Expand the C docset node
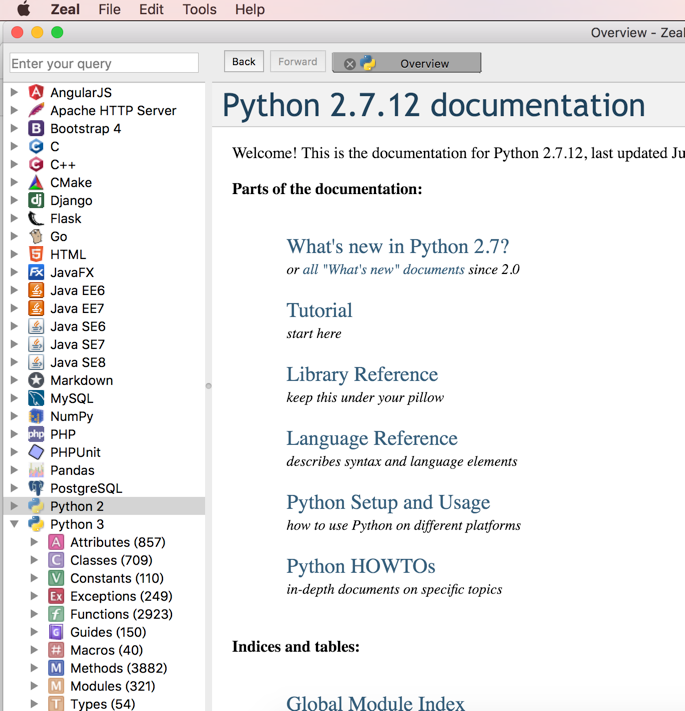Image resolution: width=685 pixels, height=711 pixels. click(x=14, y=146)
